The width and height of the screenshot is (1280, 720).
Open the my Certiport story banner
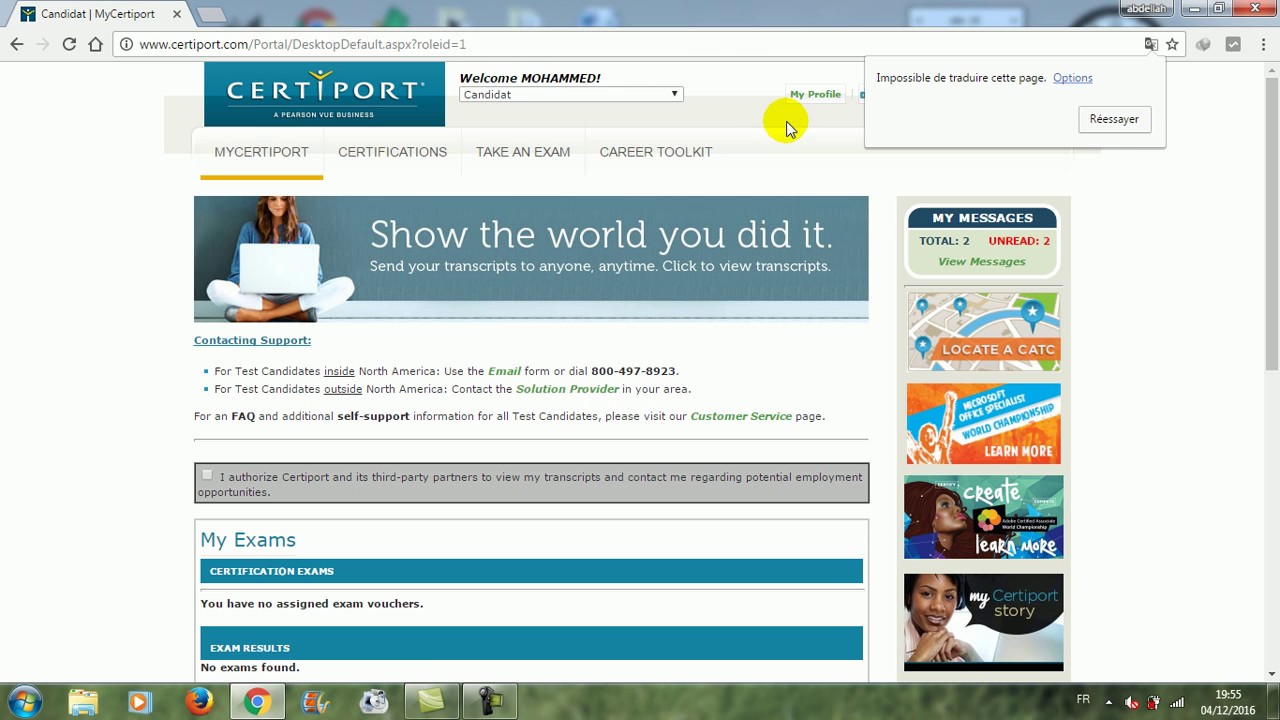pyautogui.click(x=984, y=622)
